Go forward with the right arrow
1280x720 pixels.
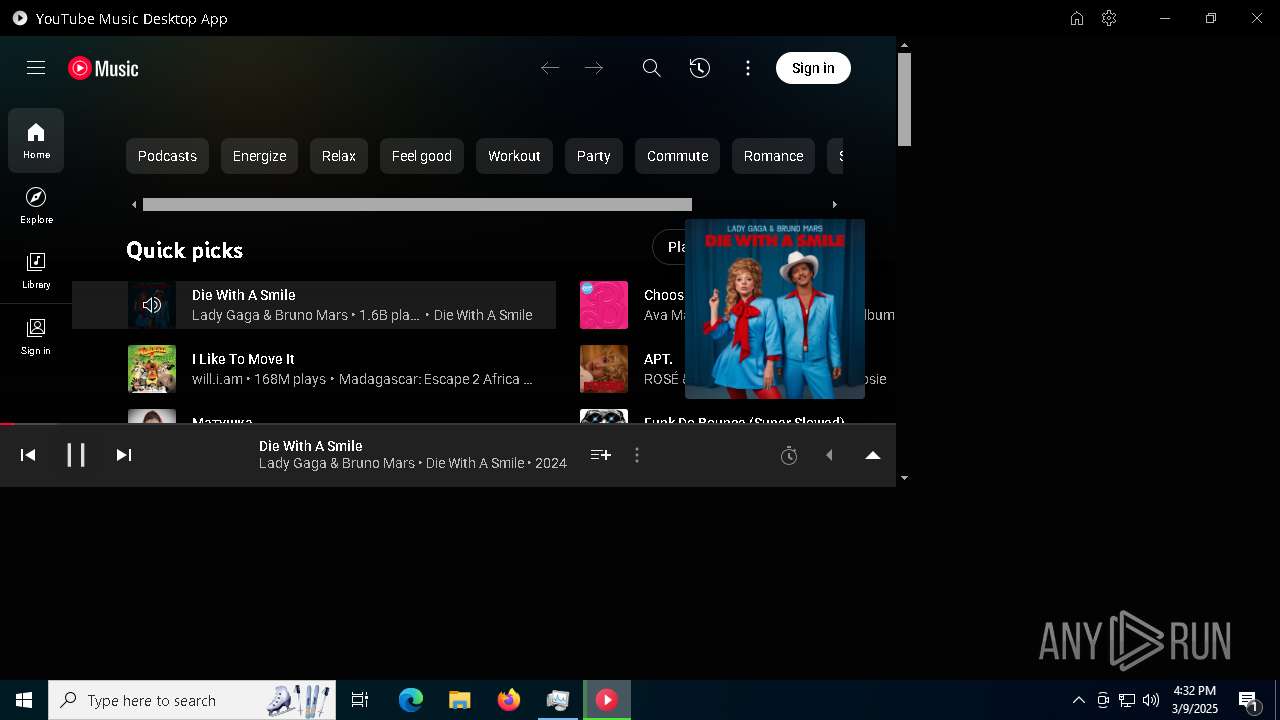click(x=594, y=68)
